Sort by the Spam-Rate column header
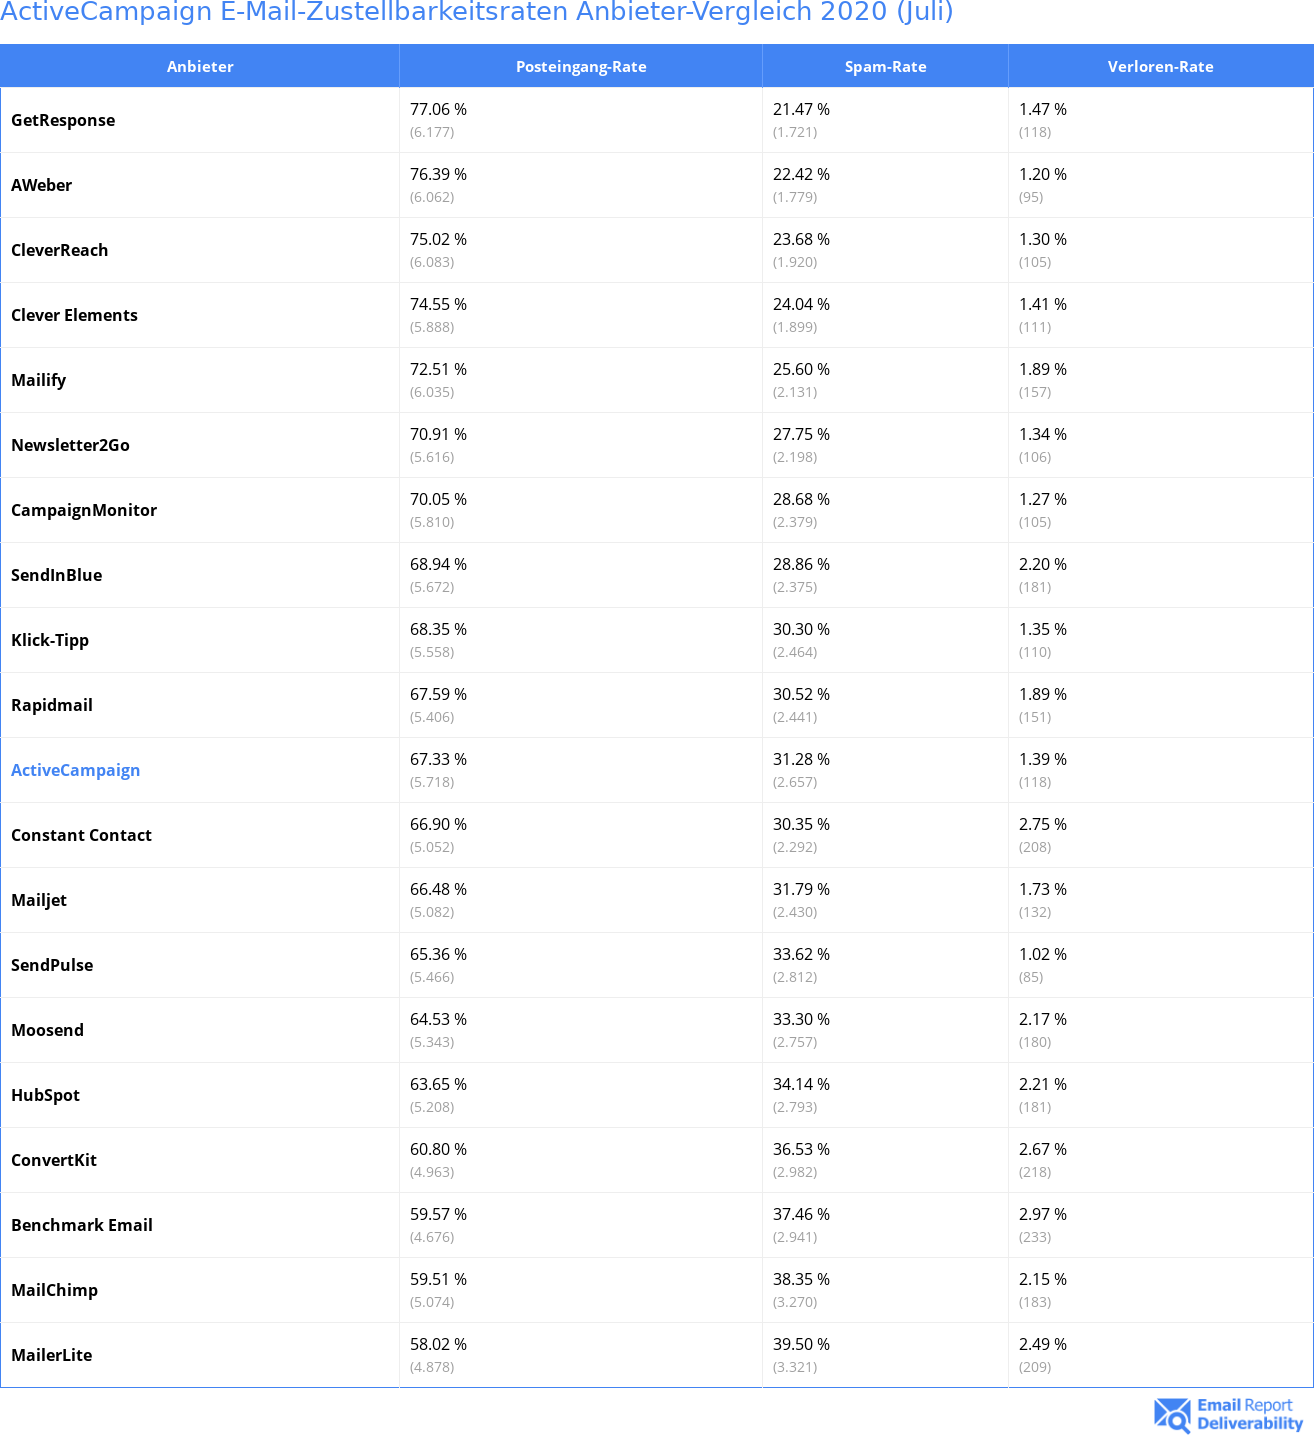 tap(885, 67)
